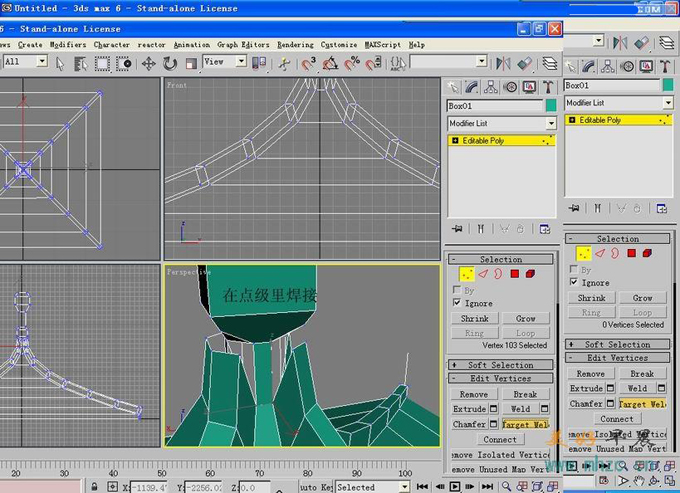The width and height of the screenshot is (680, 493).
Task: Click Pin Stack icon in left panel
Action: click(456, 229)
